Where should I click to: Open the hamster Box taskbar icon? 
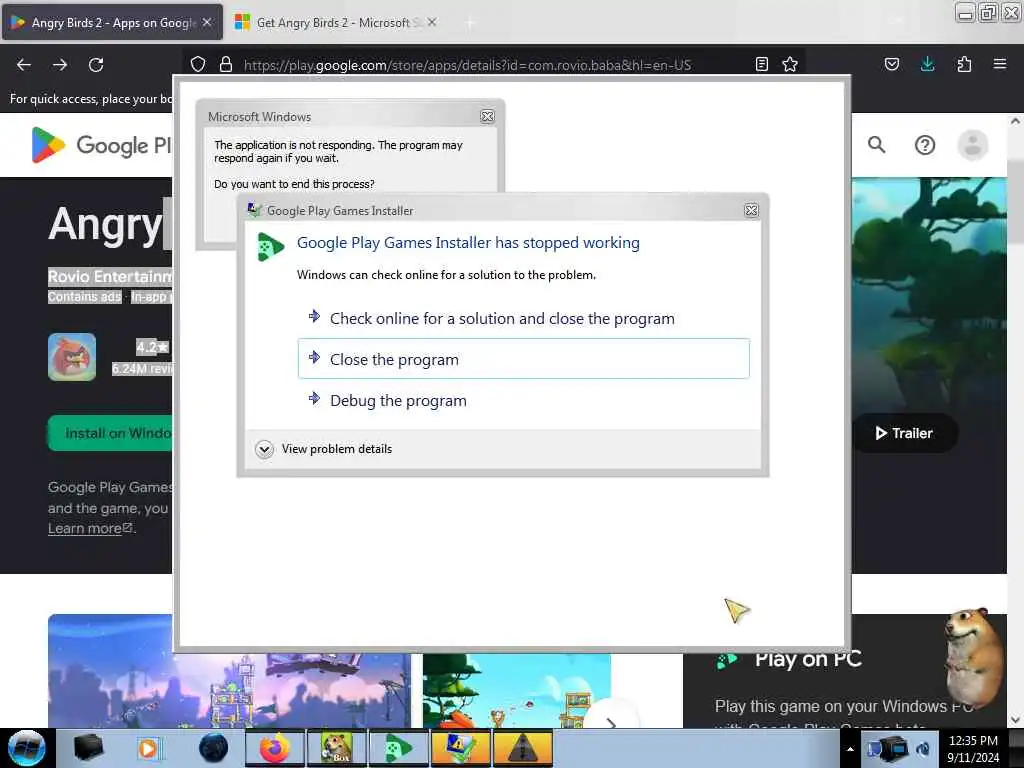pos(337,748)
